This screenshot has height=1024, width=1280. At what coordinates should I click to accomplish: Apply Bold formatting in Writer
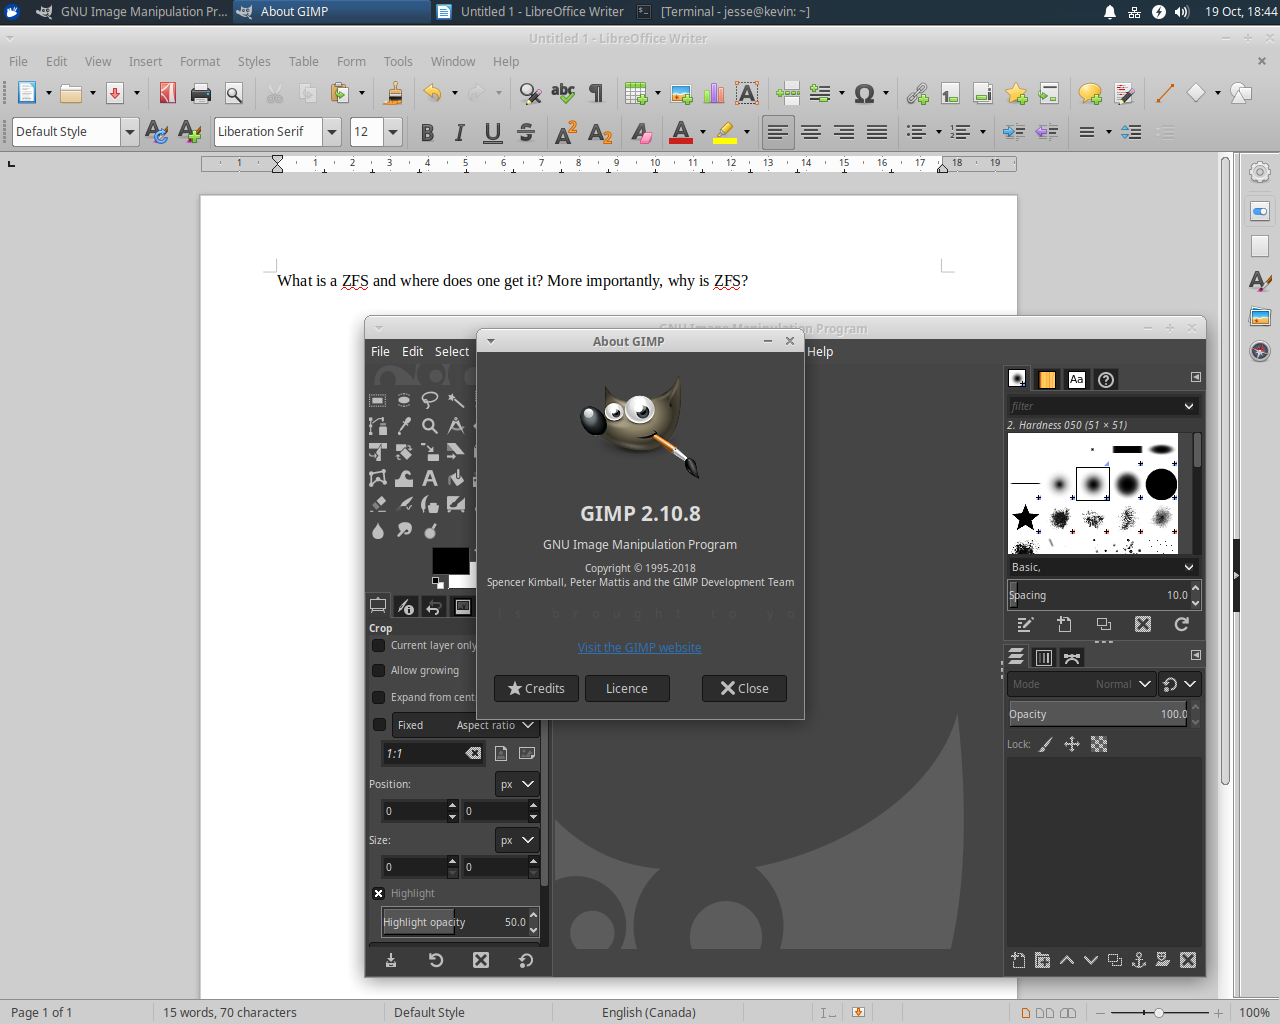pyautogui.click(x=428, y=132)
